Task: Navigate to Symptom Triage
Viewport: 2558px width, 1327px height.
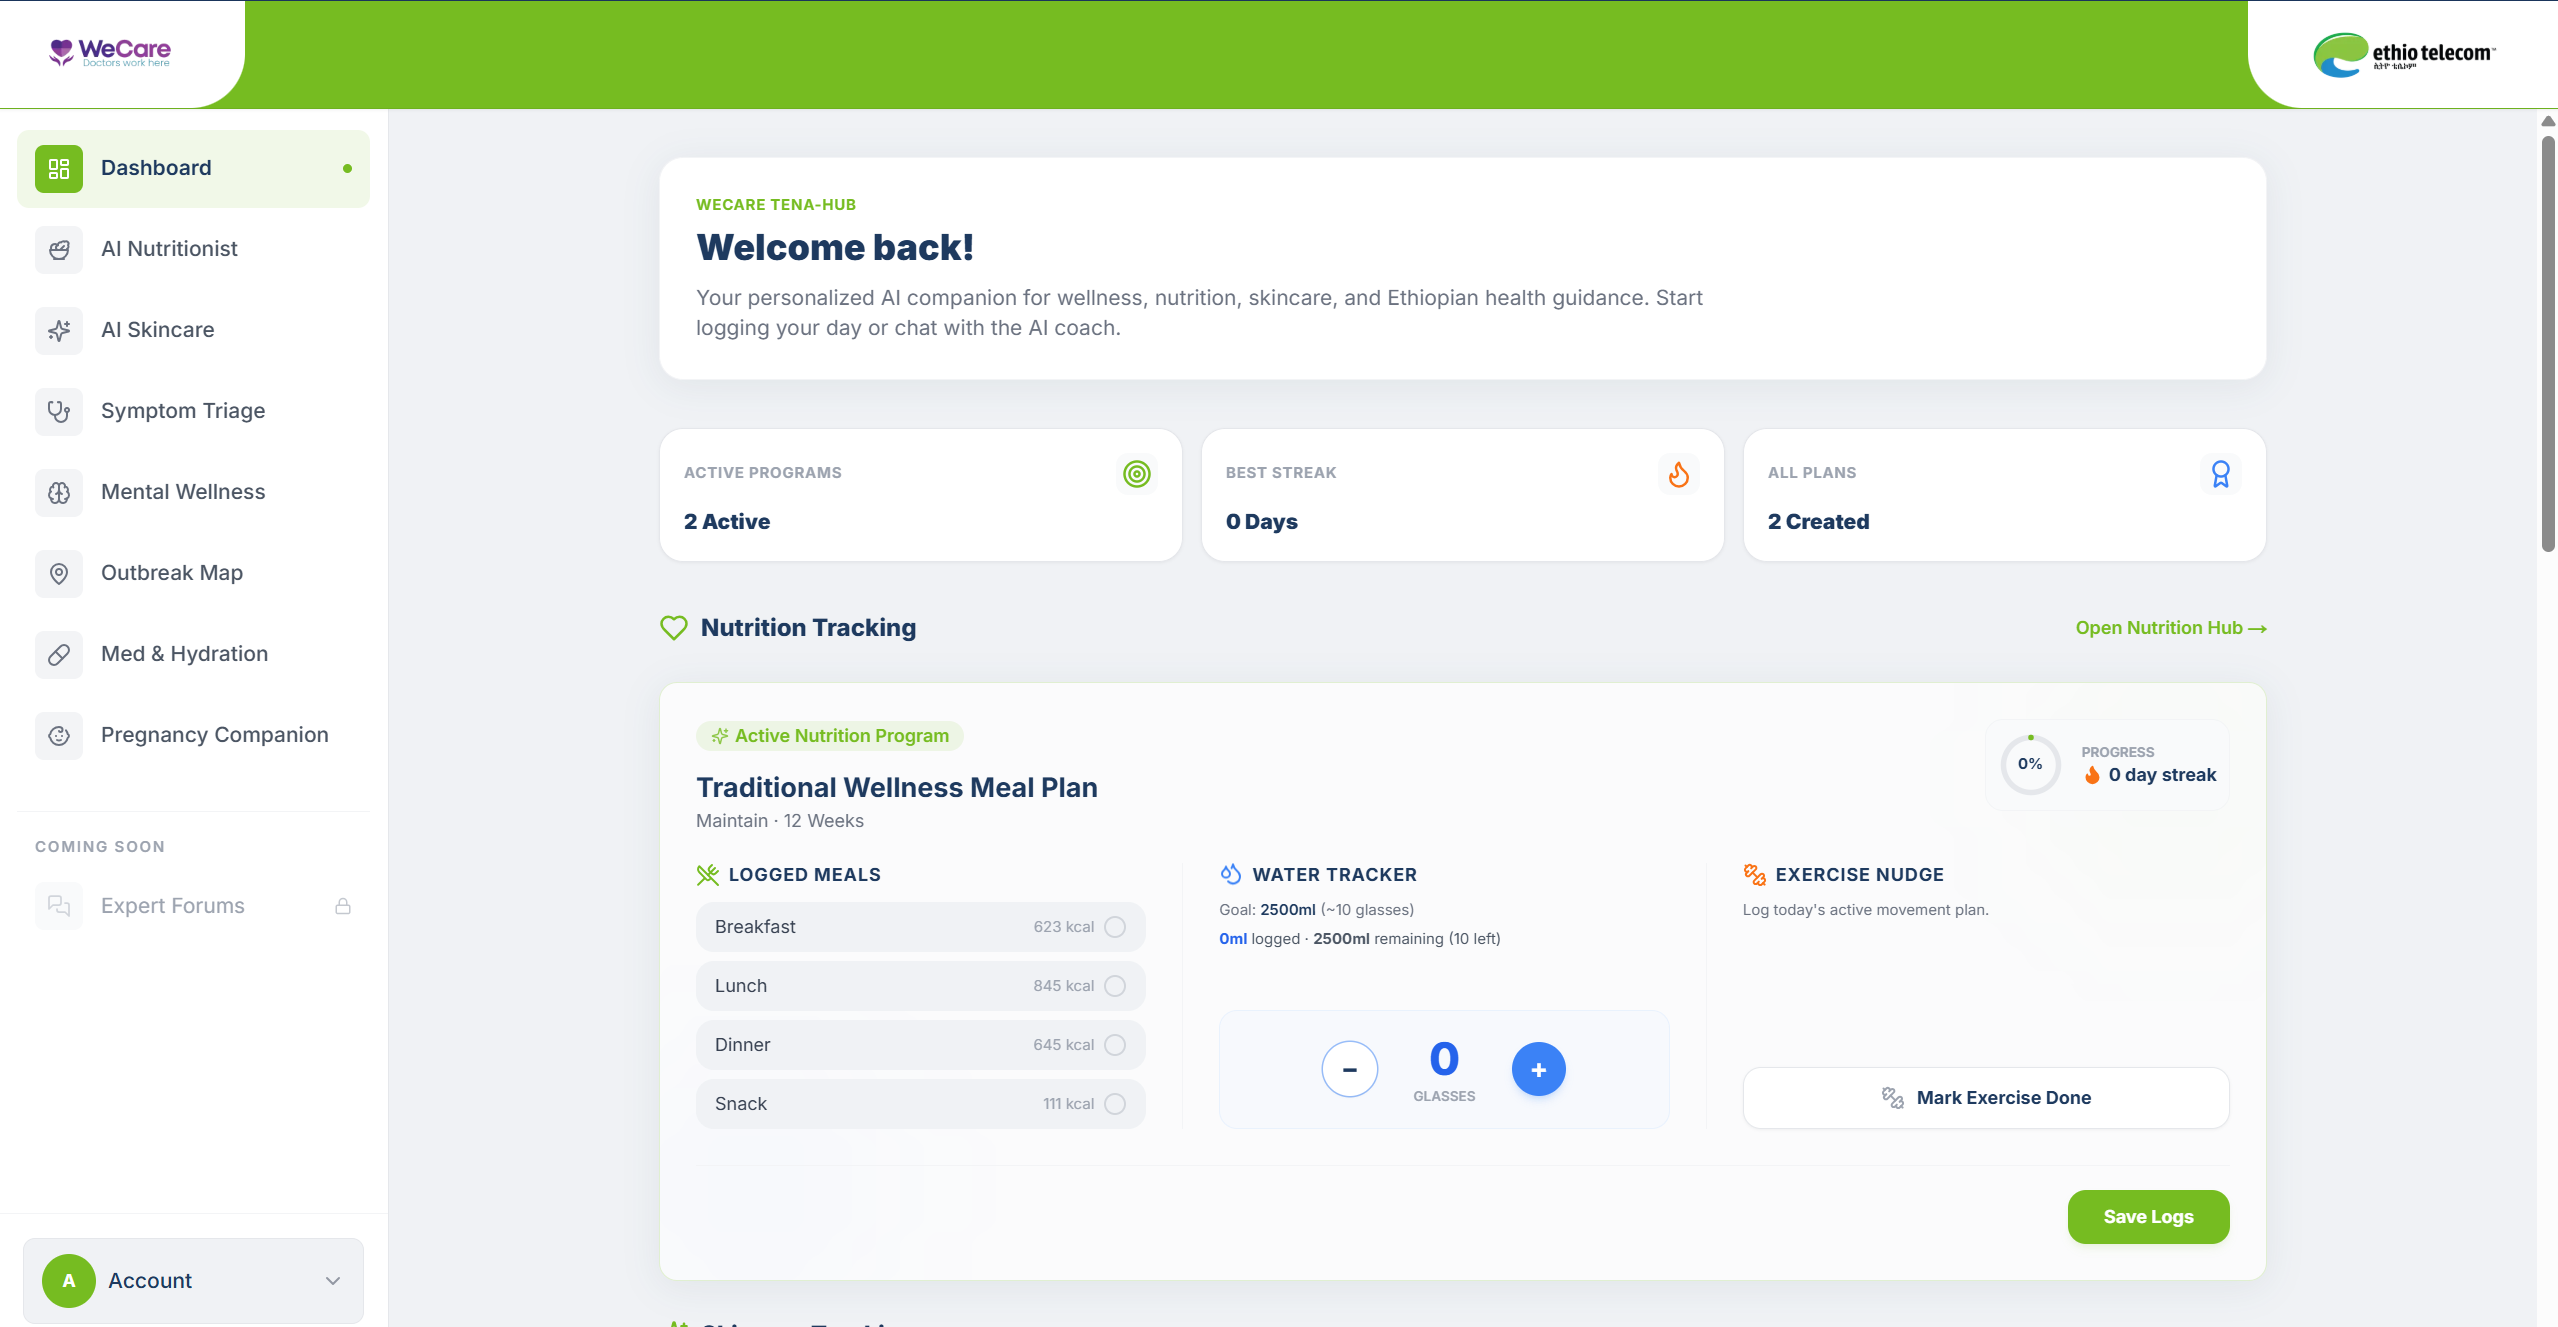Action: (193, 411)
